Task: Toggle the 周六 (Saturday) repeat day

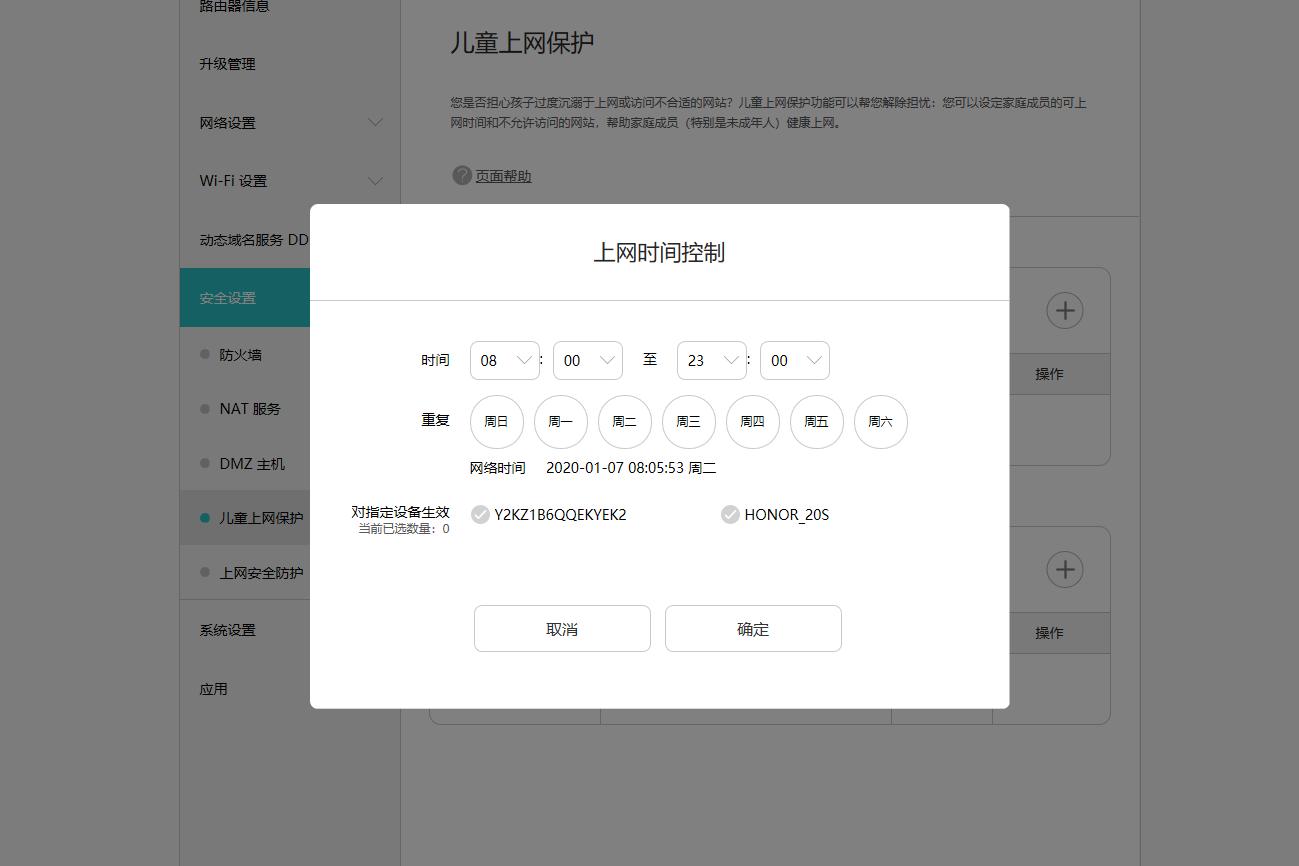Action: [881, 421]
